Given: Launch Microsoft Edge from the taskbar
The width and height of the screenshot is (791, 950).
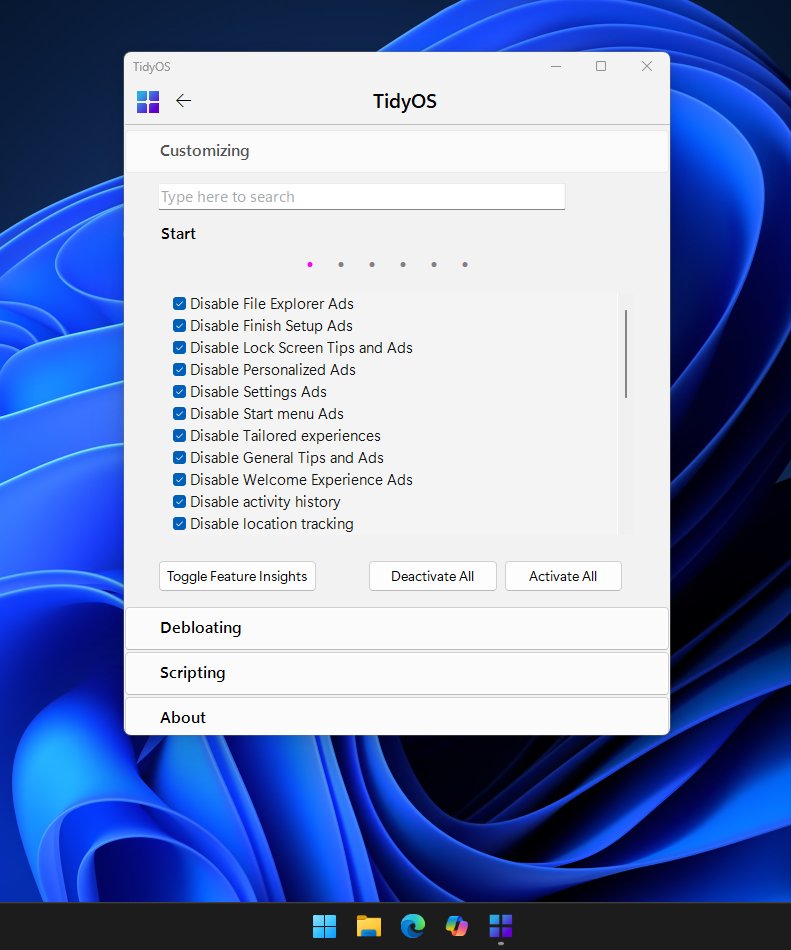Looking at the screenshot, I should (413, 926).
